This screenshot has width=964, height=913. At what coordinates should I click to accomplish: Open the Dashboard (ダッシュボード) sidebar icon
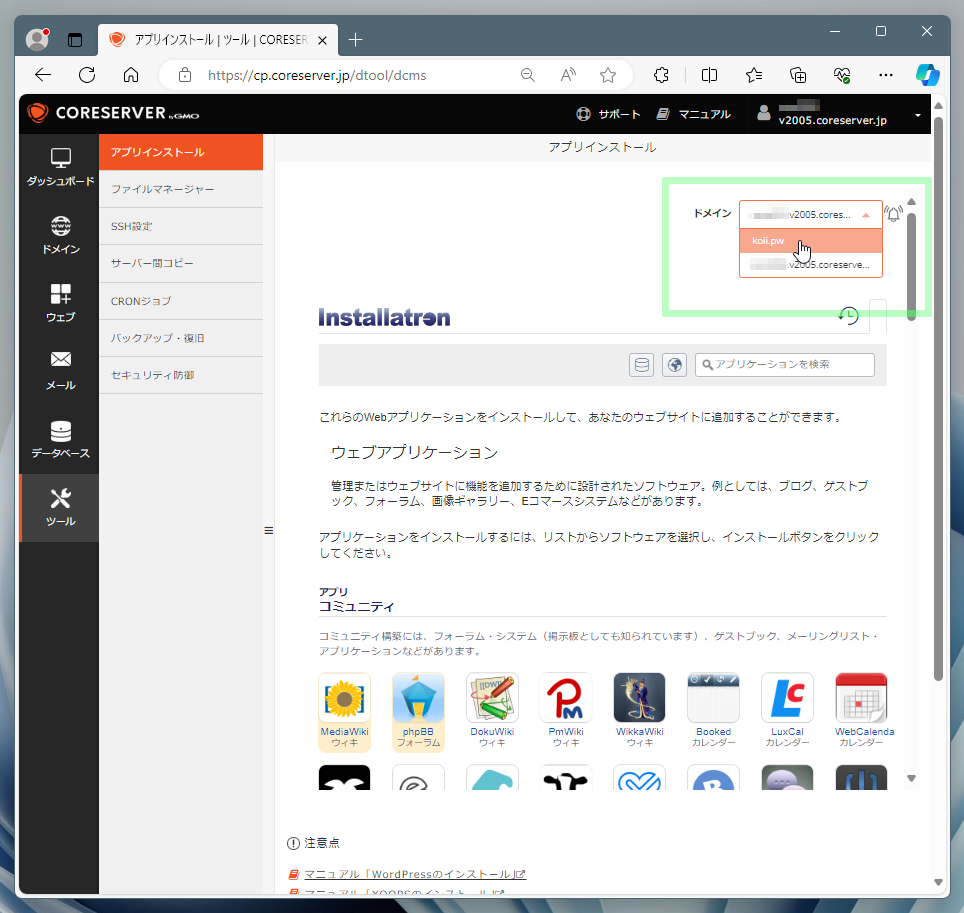60,167
